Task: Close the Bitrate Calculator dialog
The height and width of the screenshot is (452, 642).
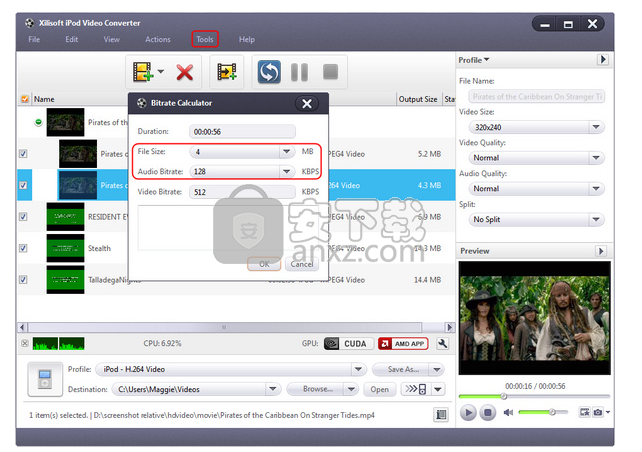Action: point(307,104)
